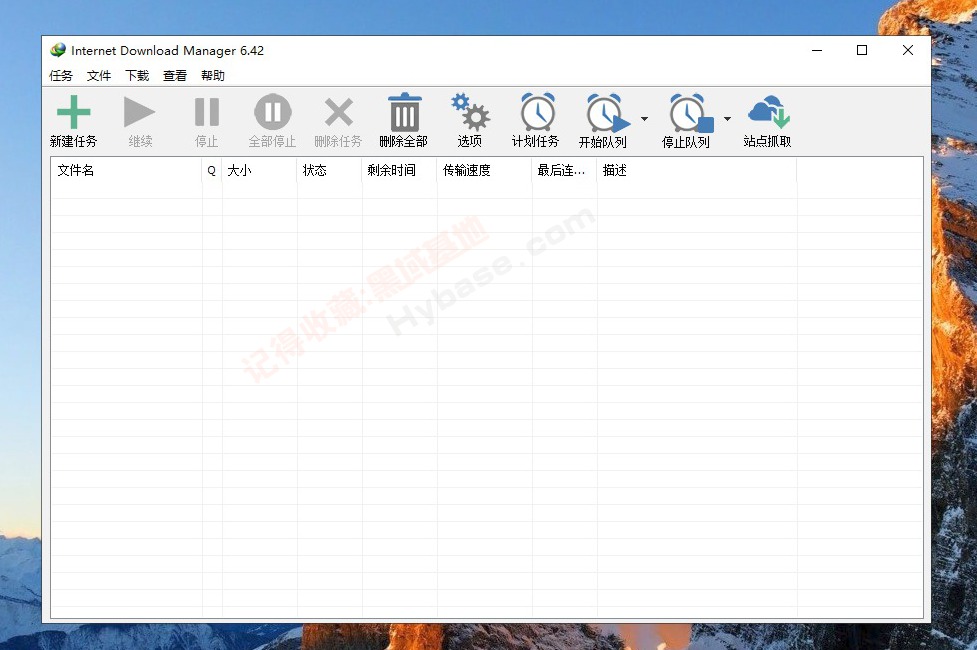The width and height of the screenshot is (977, 650).
Task: Open 选项 gears icon
Action: pos(470,112)
